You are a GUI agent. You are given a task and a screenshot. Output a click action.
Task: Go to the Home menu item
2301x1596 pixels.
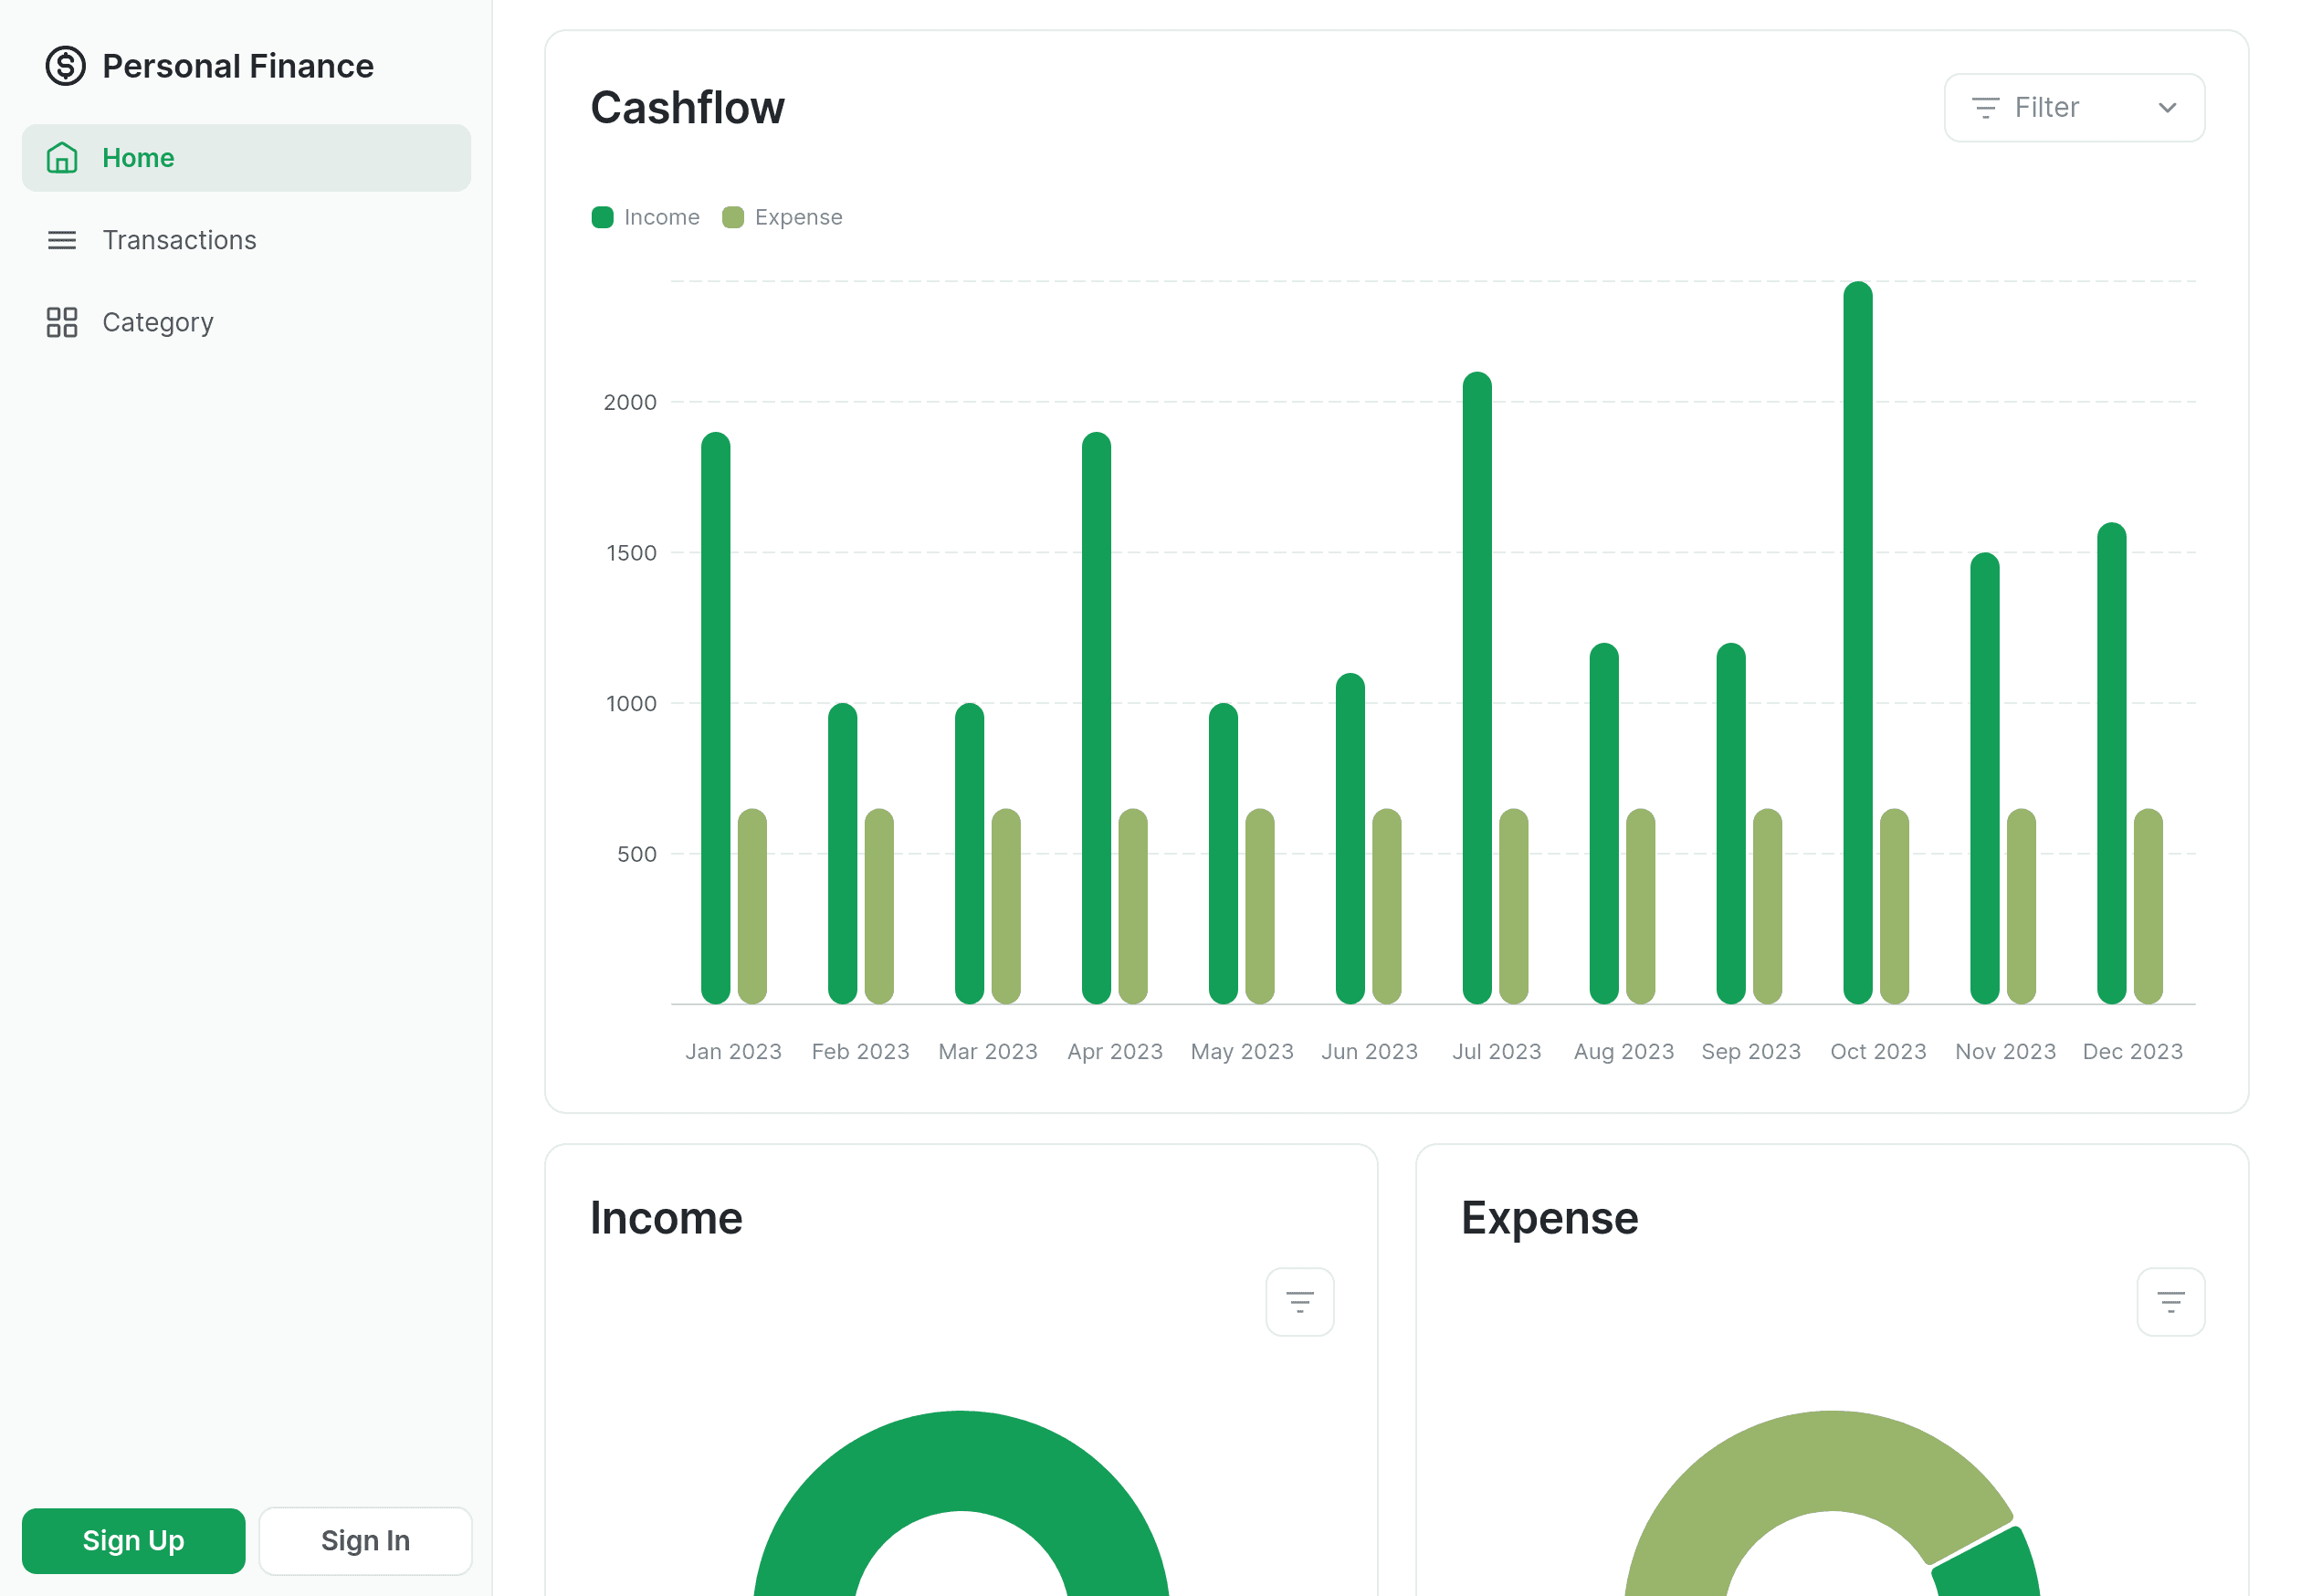point(246,158)
